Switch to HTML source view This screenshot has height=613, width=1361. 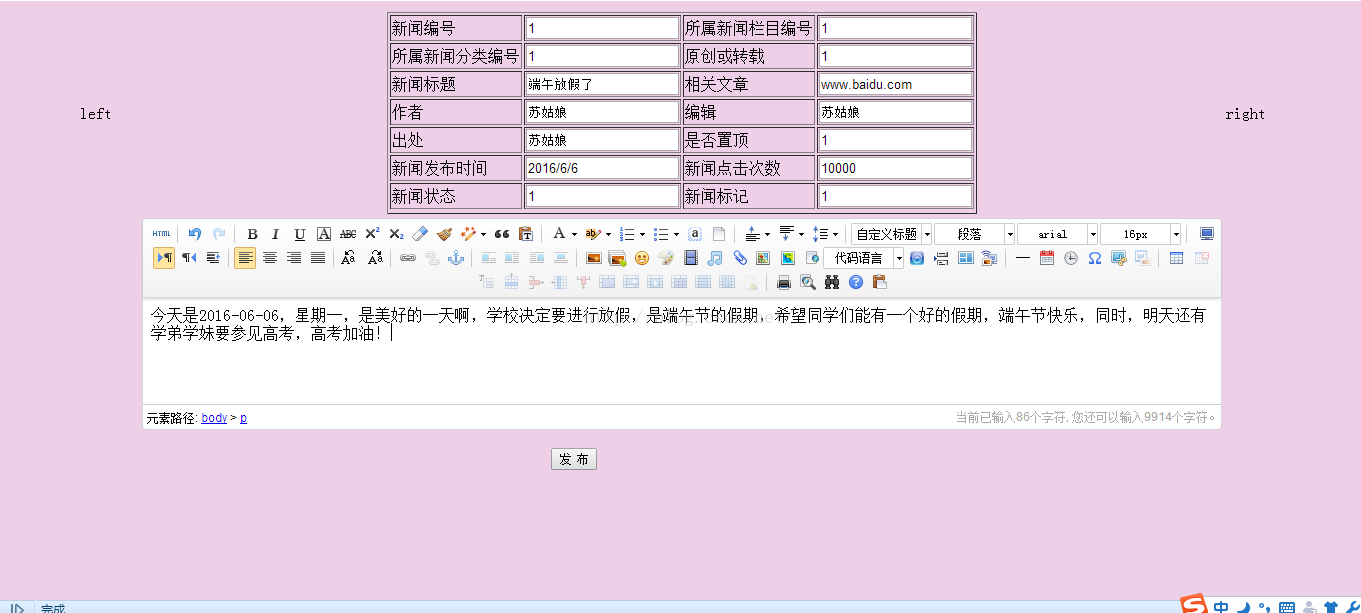(161, 234)
